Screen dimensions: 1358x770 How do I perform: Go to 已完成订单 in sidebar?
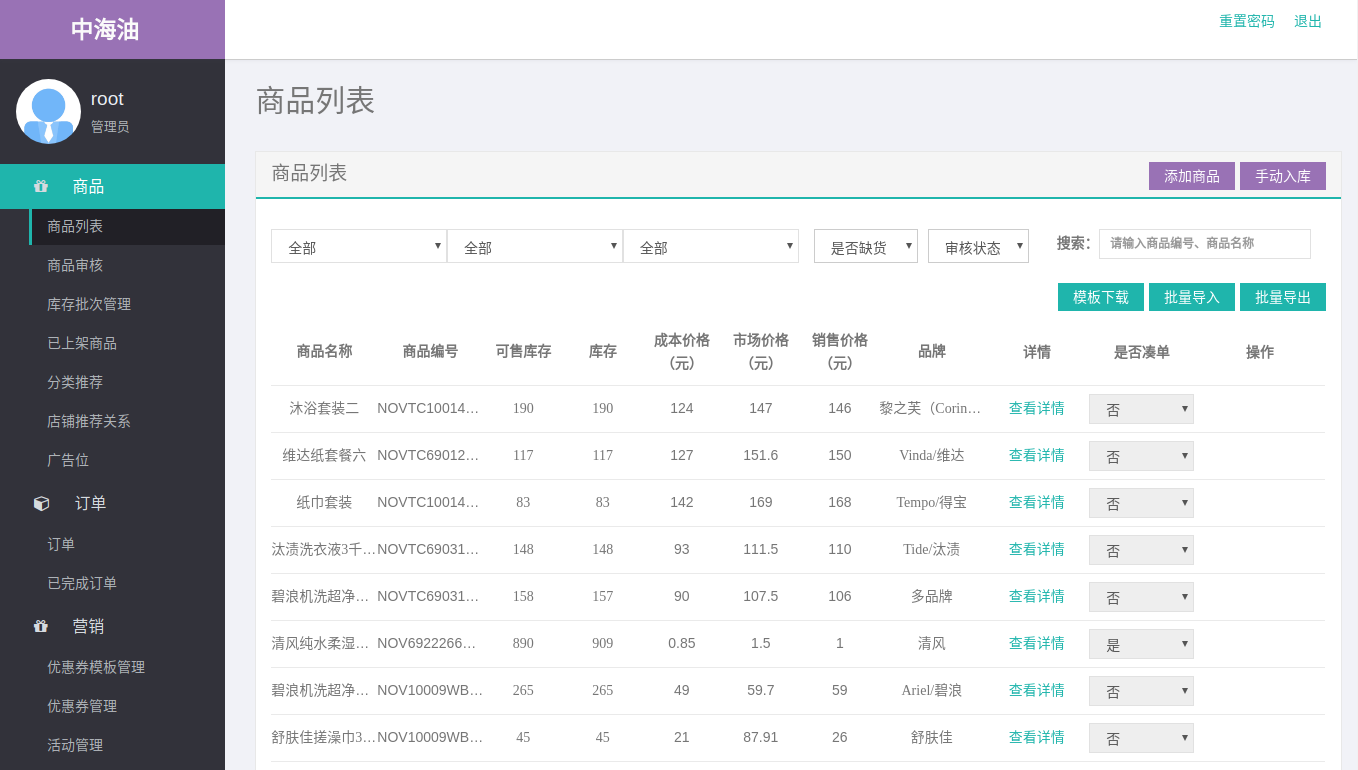82,583
